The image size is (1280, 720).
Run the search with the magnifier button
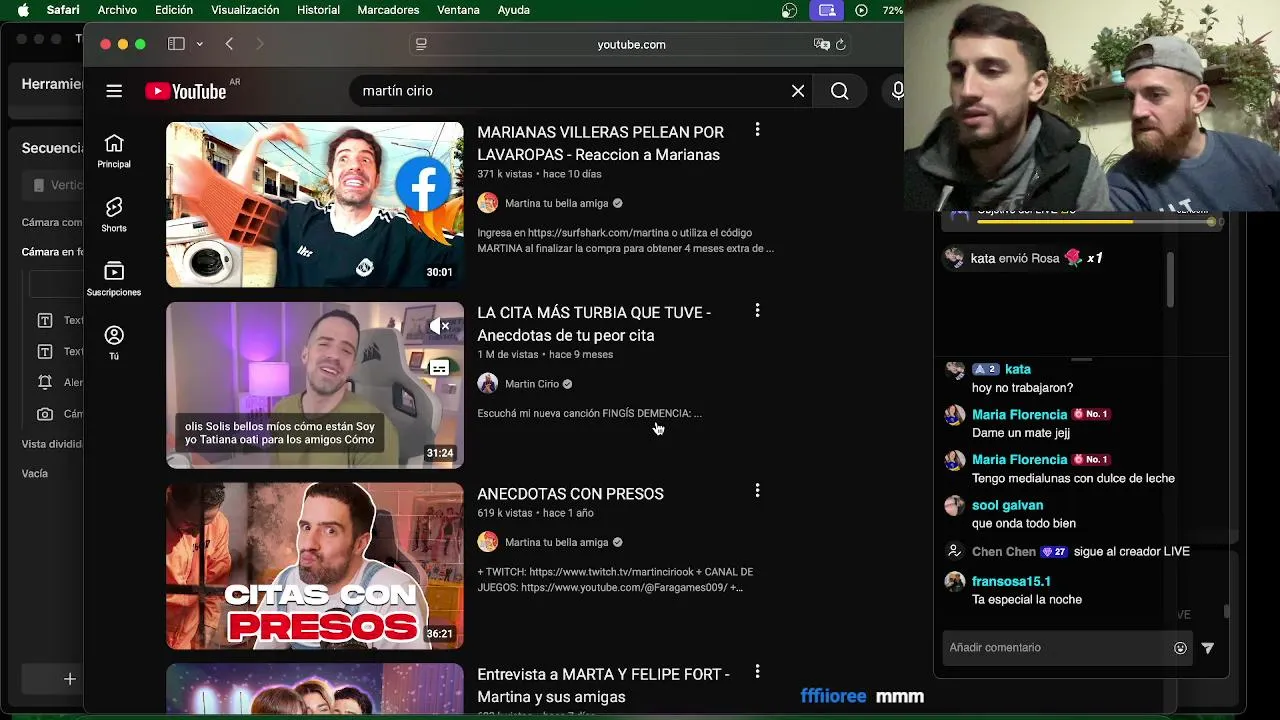coord(840,91)
